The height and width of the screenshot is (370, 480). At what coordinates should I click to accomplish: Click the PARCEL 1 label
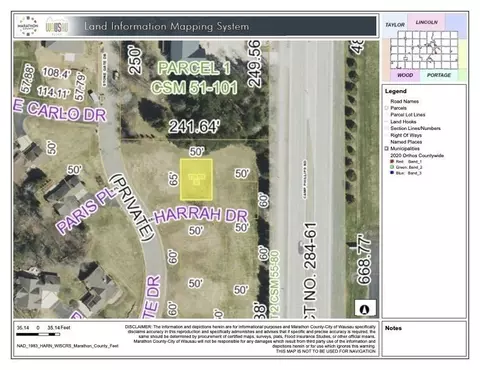[x=194, y=68]
